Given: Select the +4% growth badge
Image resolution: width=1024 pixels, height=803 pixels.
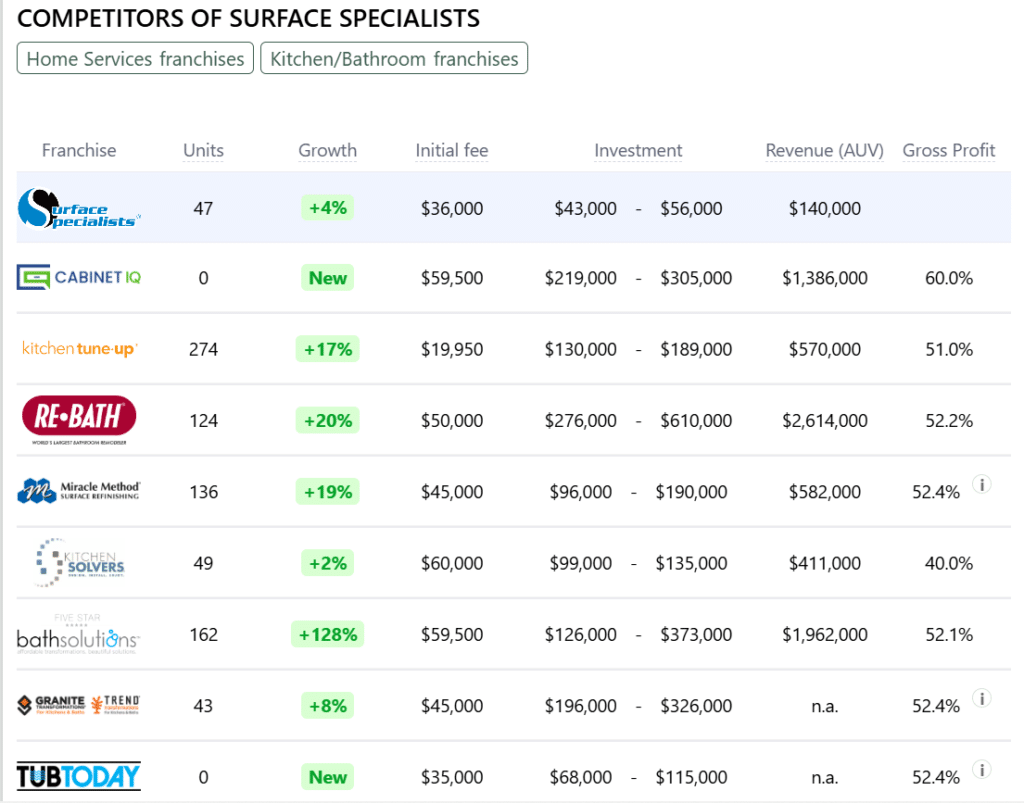Looking at the screenshot, I should tap(327, 208).
